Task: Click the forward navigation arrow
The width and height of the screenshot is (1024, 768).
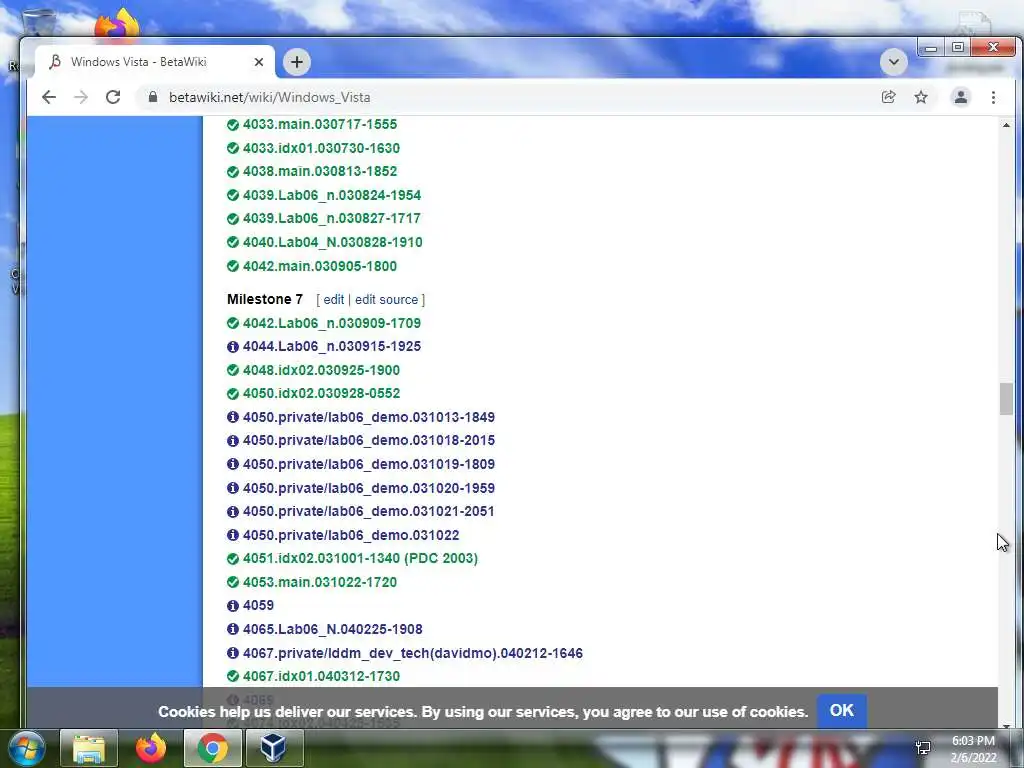Action: click(x=81, y=97)
